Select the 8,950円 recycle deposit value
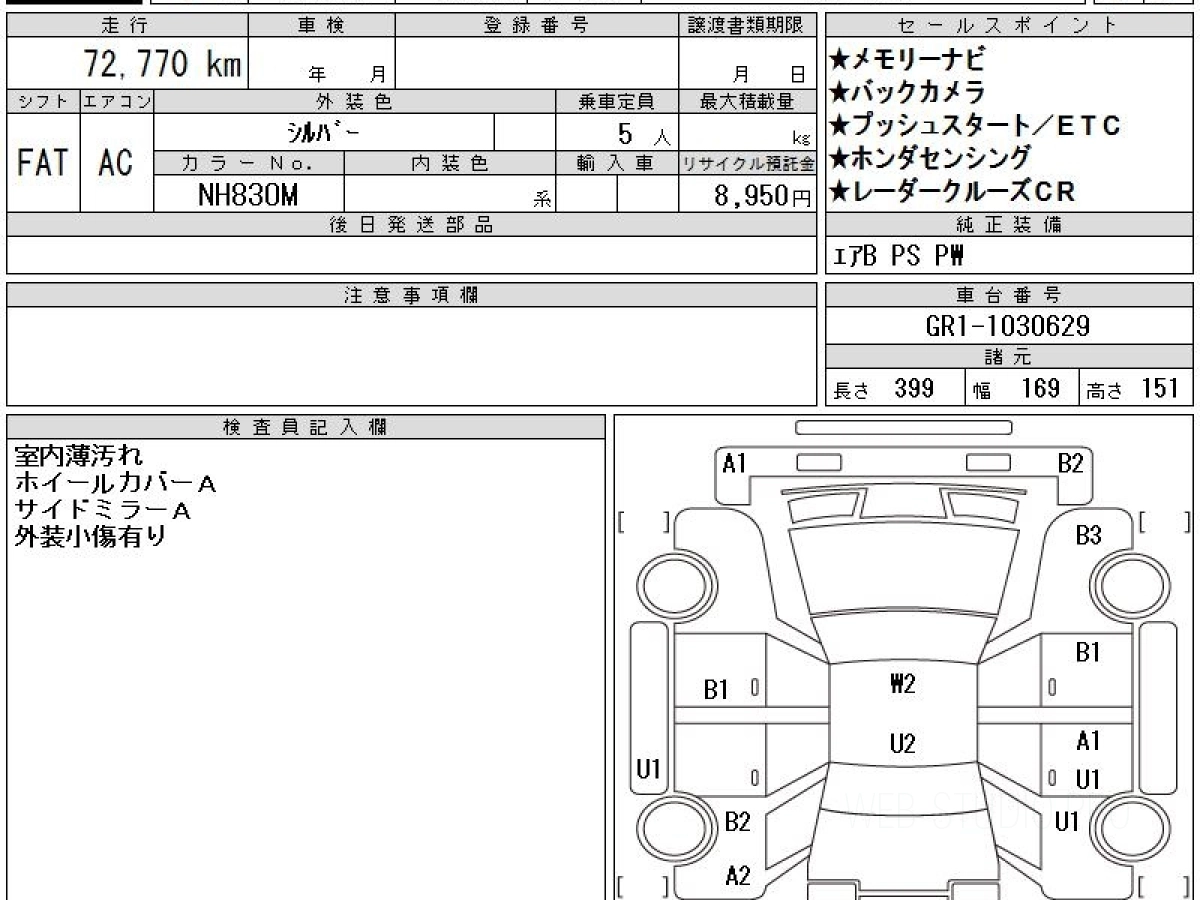The image size is (1200, 900). [762, 196]
